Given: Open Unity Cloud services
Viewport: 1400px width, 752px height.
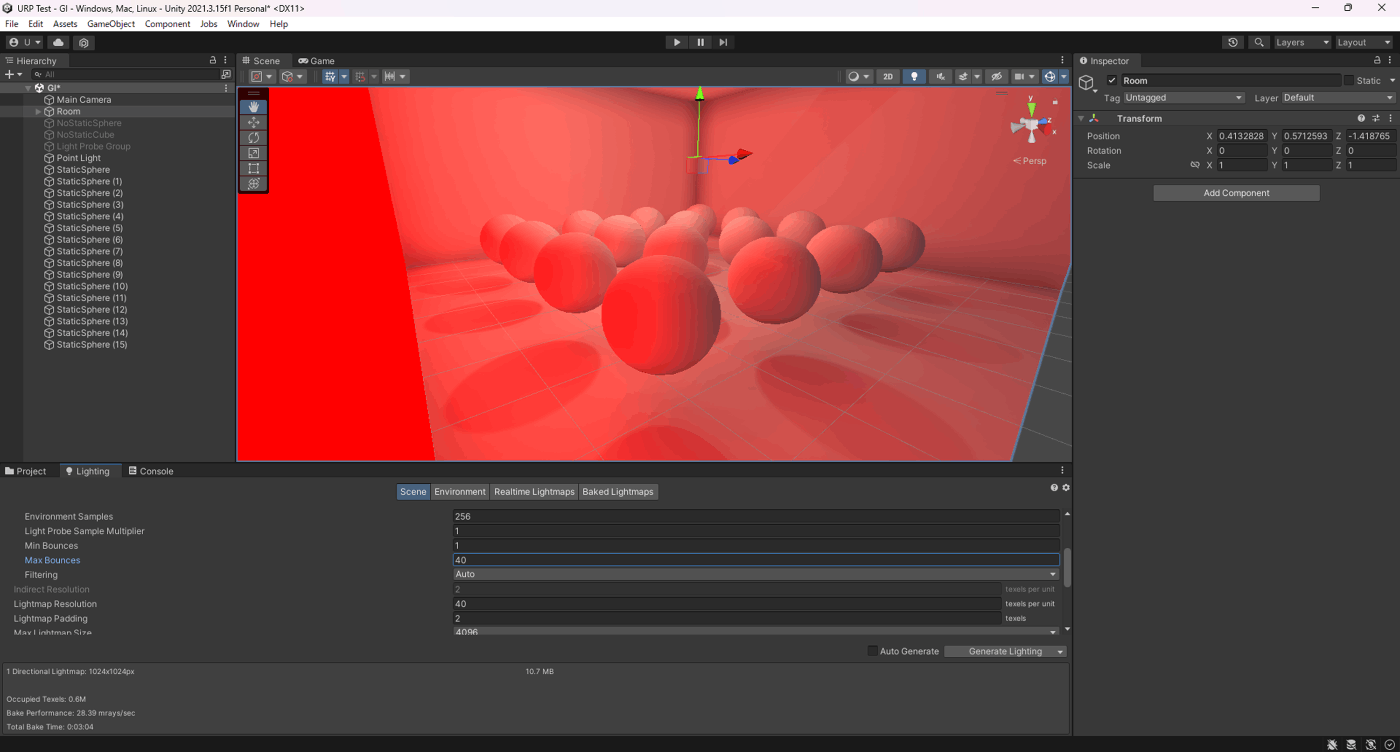Looking at the screenshot, I should click(x=58, y=42).
